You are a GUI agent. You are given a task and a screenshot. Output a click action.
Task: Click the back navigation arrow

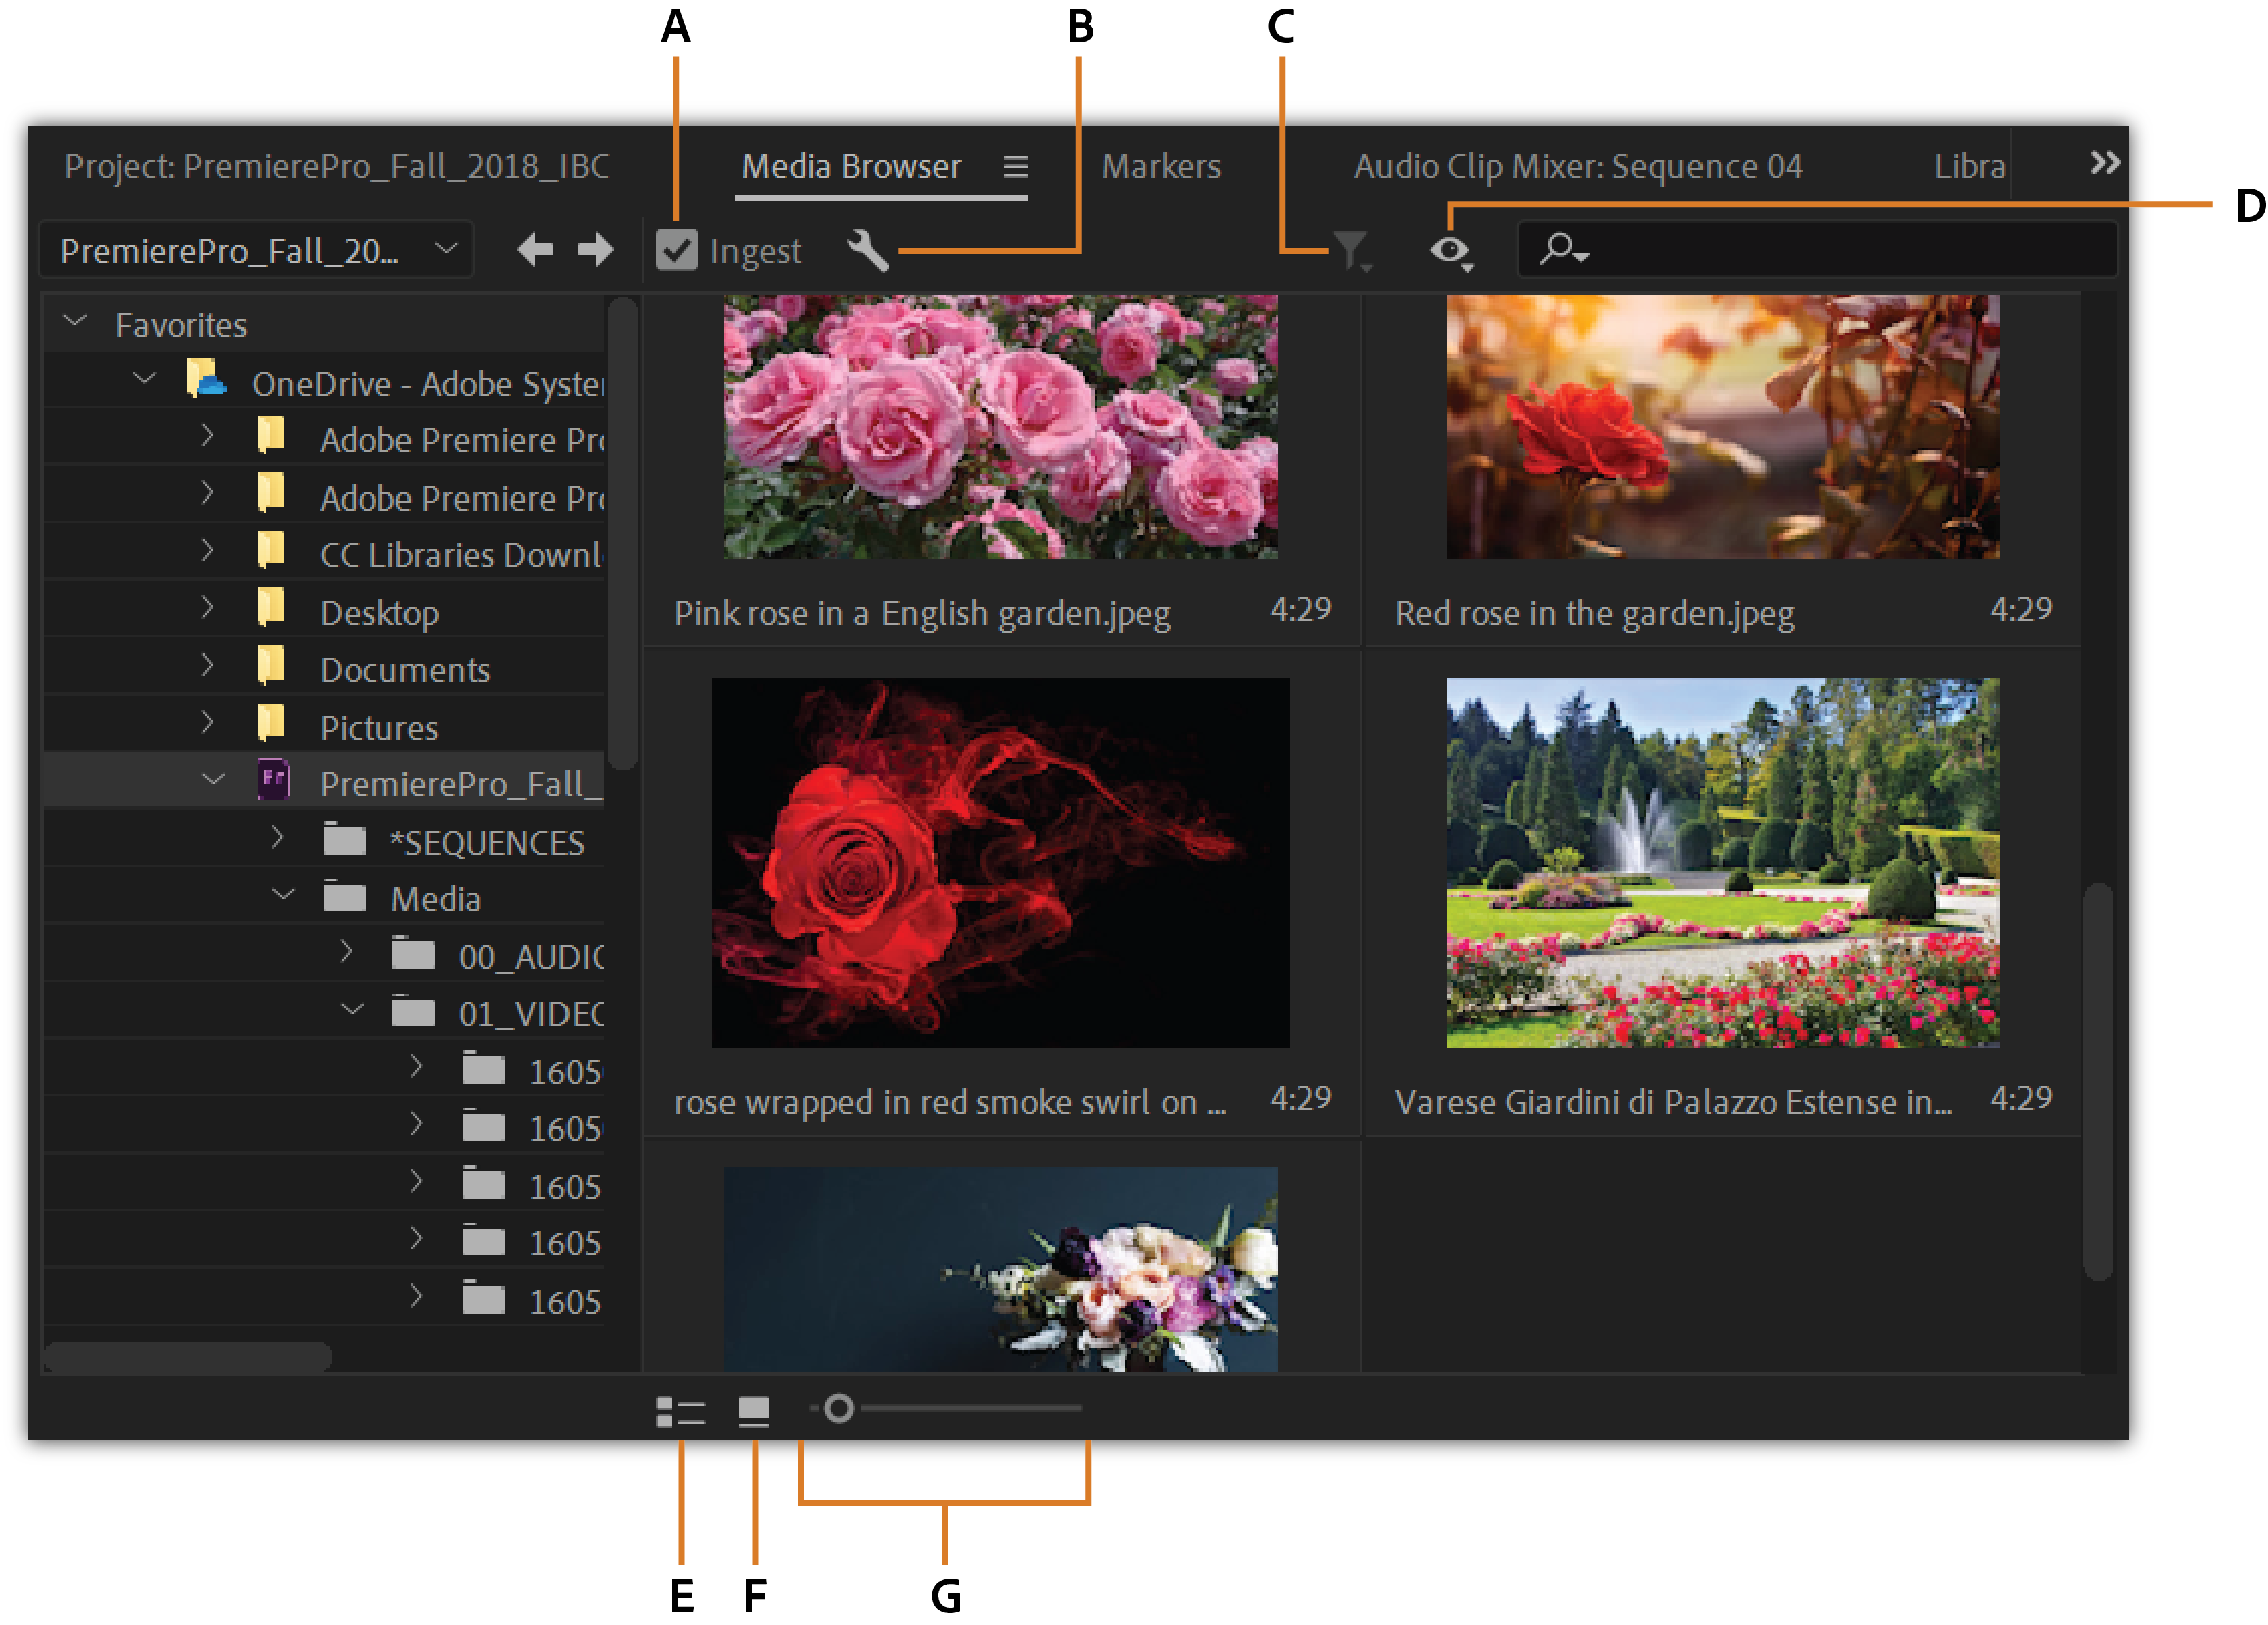click(535, 249)
